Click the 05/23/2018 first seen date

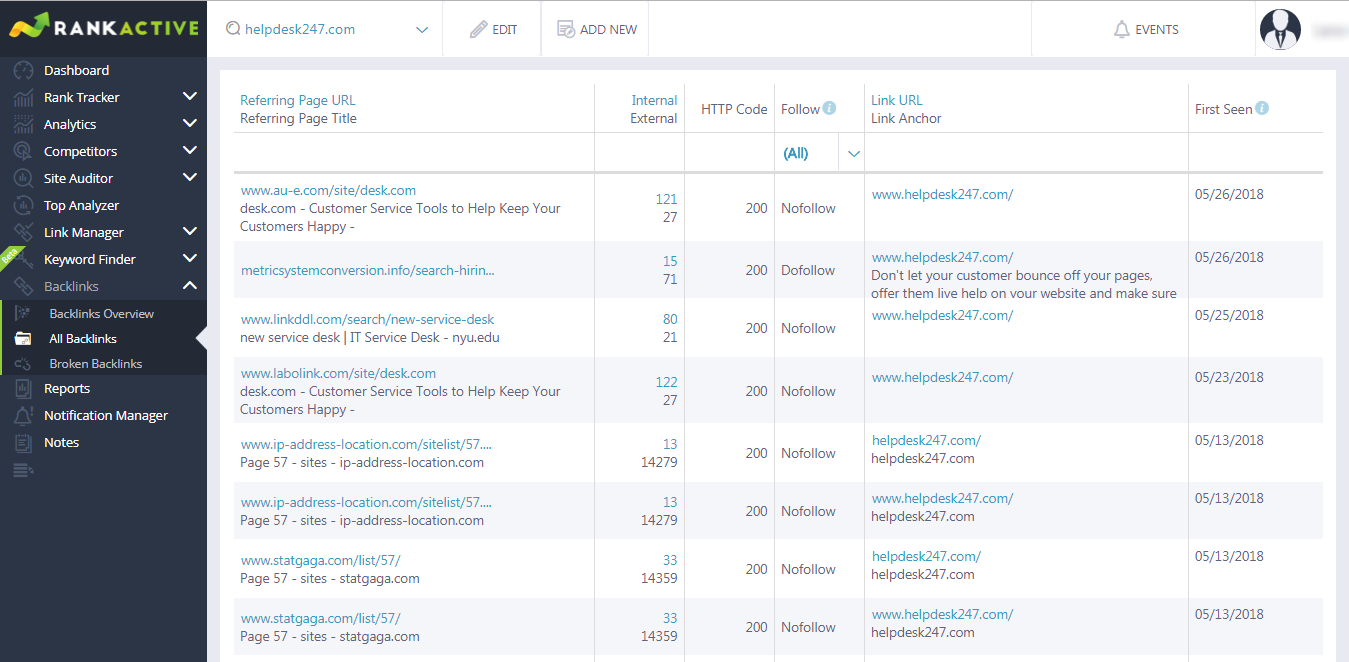(1229, 377)
